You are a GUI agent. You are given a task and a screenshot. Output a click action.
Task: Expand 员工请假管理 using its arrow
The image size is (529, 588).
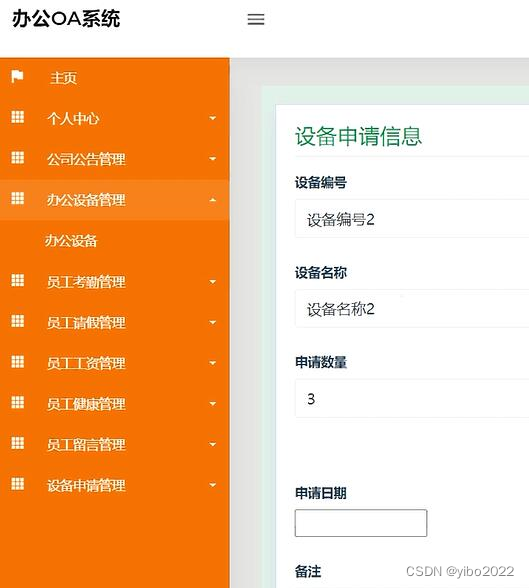click(213, 322)
